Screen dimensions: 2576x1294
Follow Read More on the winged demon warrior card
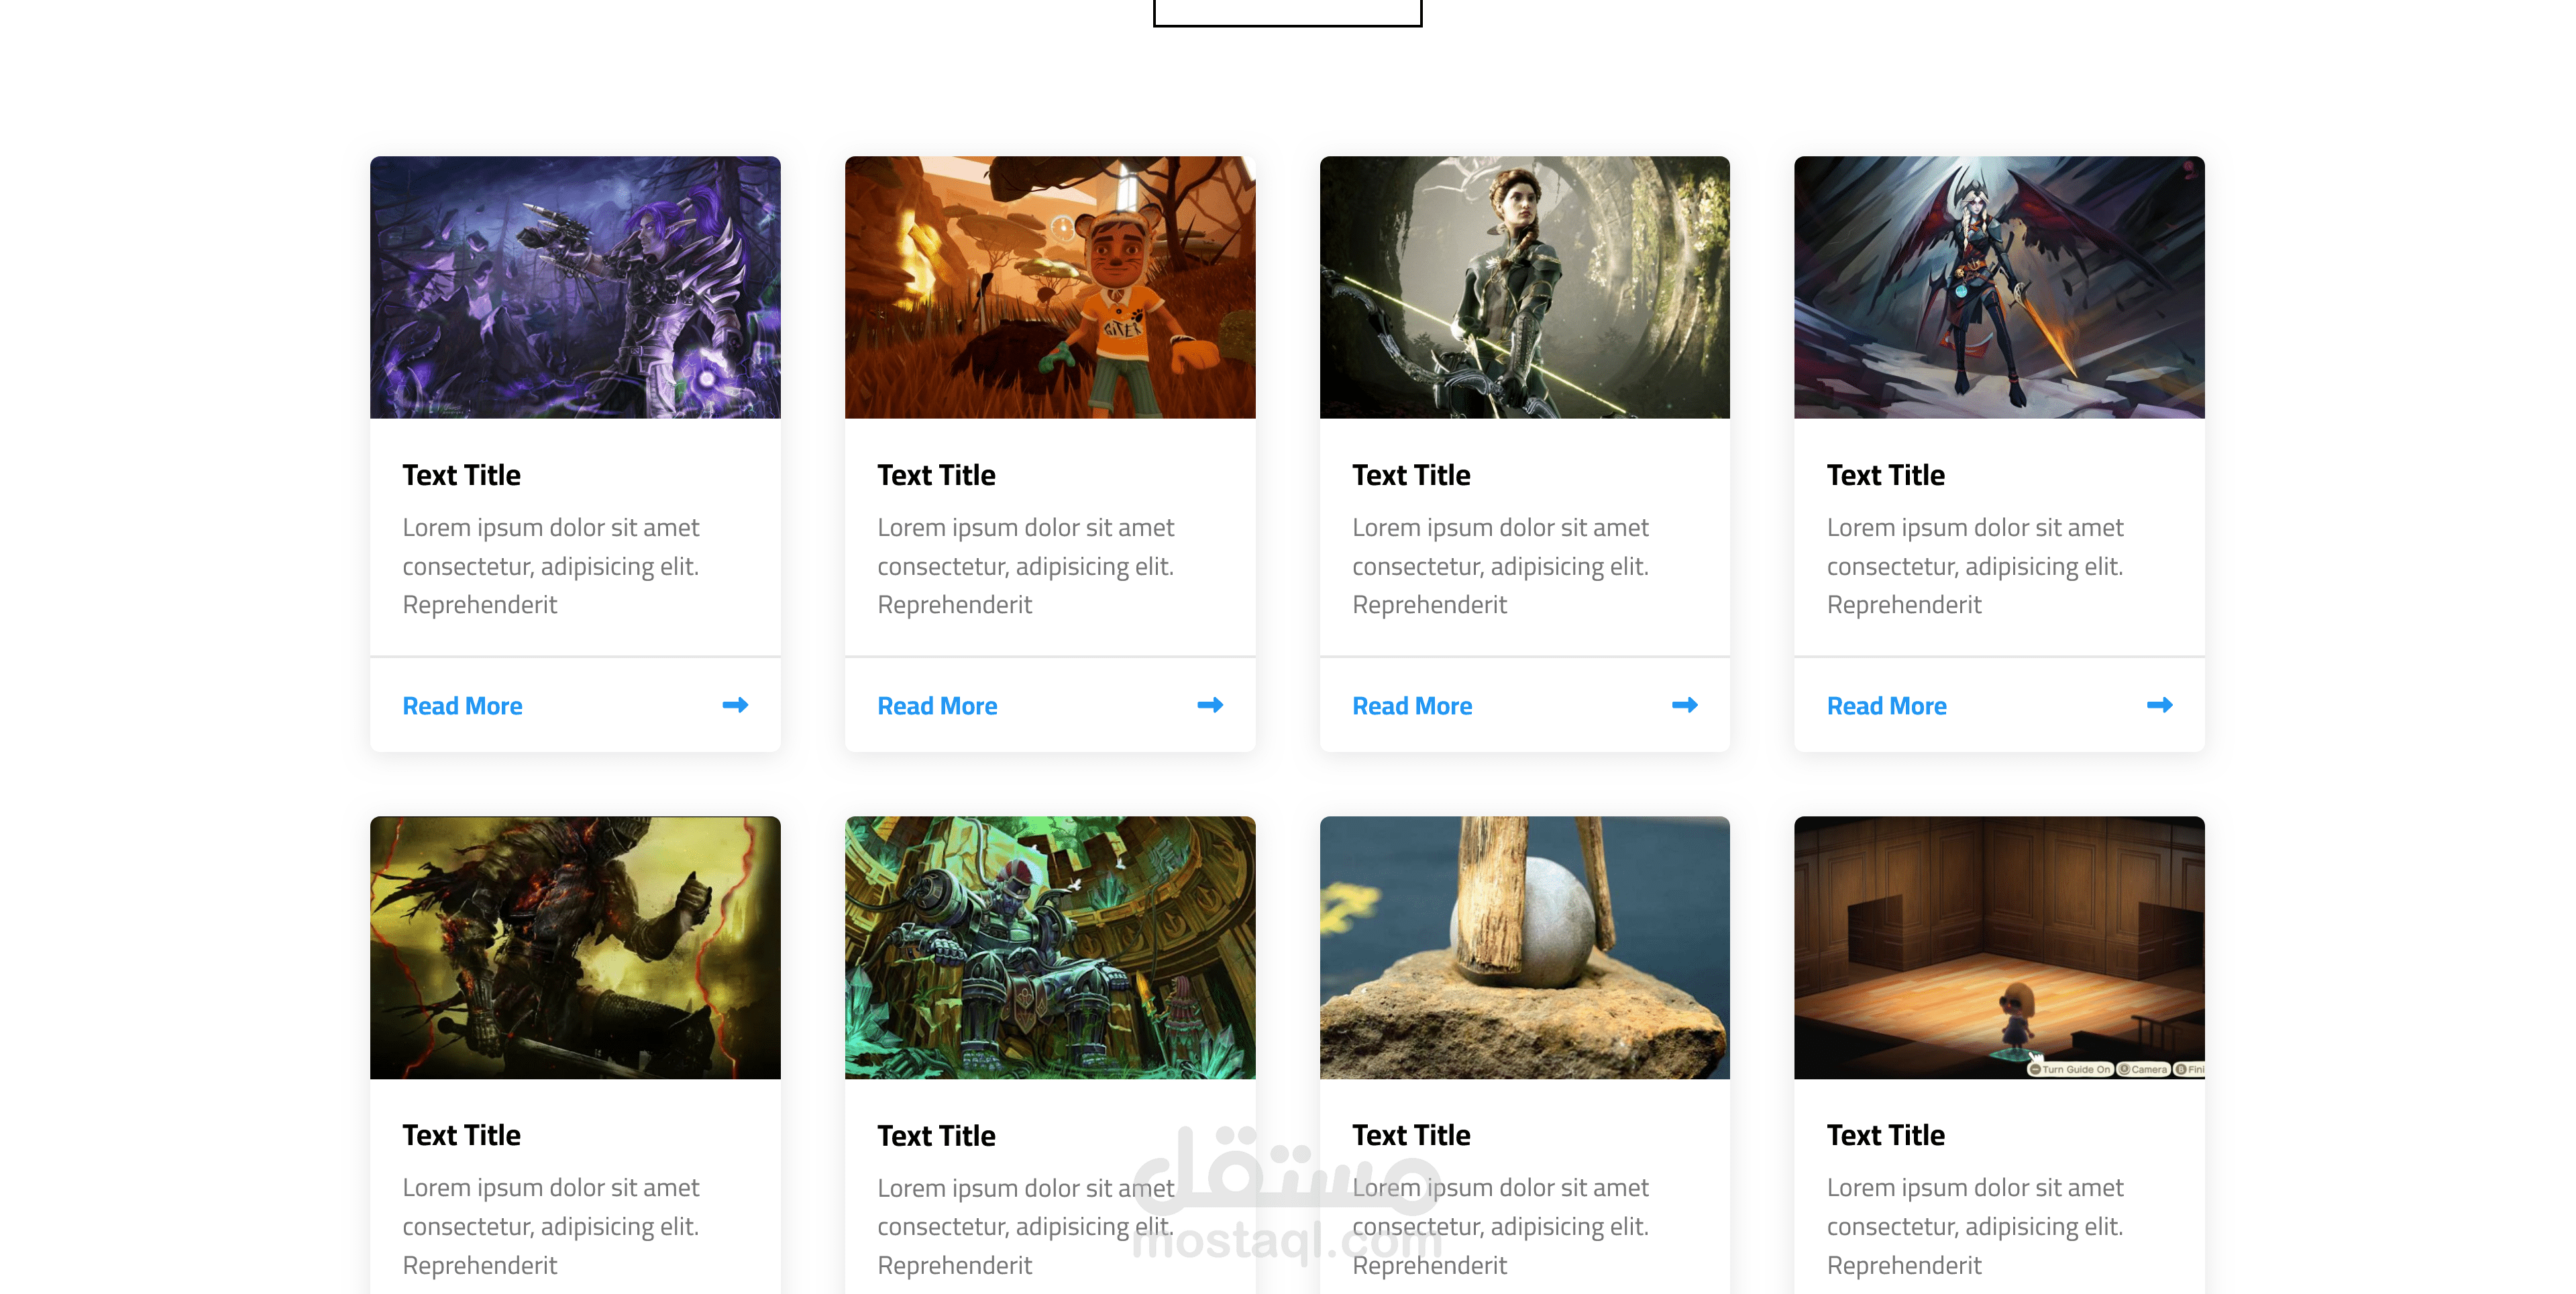[x=1886, y=706]
